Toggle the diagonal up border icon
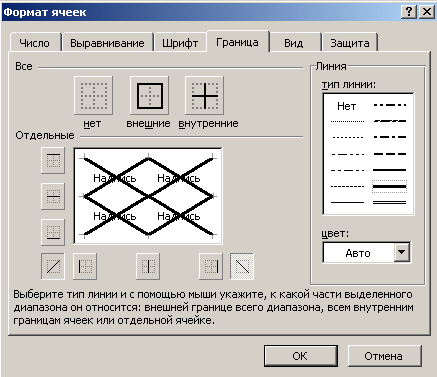 [53, 266]
